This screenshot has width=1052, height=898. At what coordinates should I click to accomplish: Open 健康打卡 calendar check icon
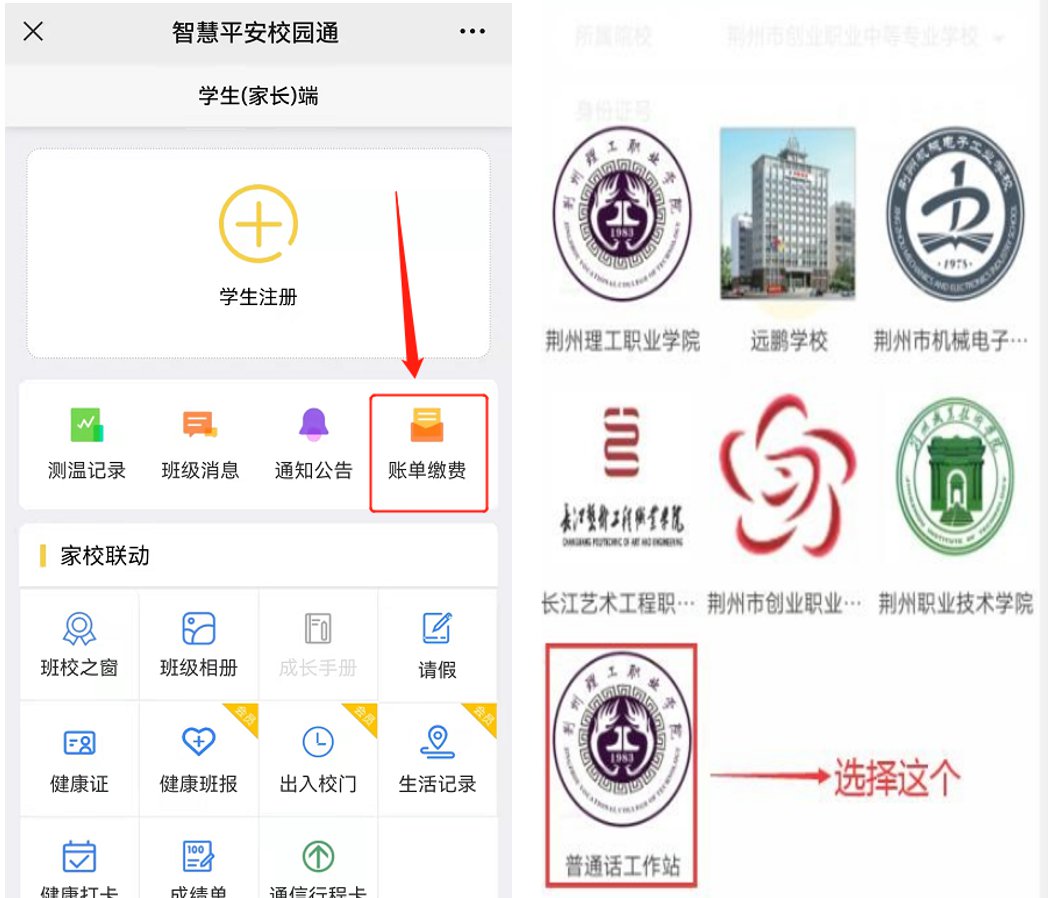tap(79, 856)
